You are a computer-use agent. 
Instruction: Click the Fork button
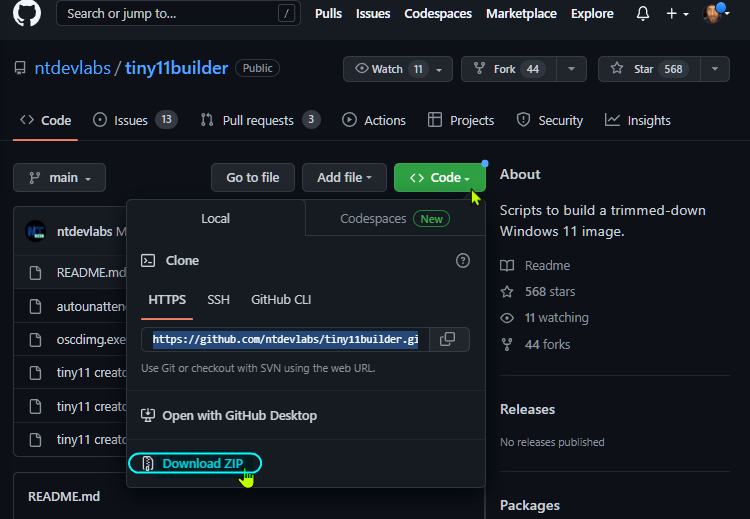(508, 69)
